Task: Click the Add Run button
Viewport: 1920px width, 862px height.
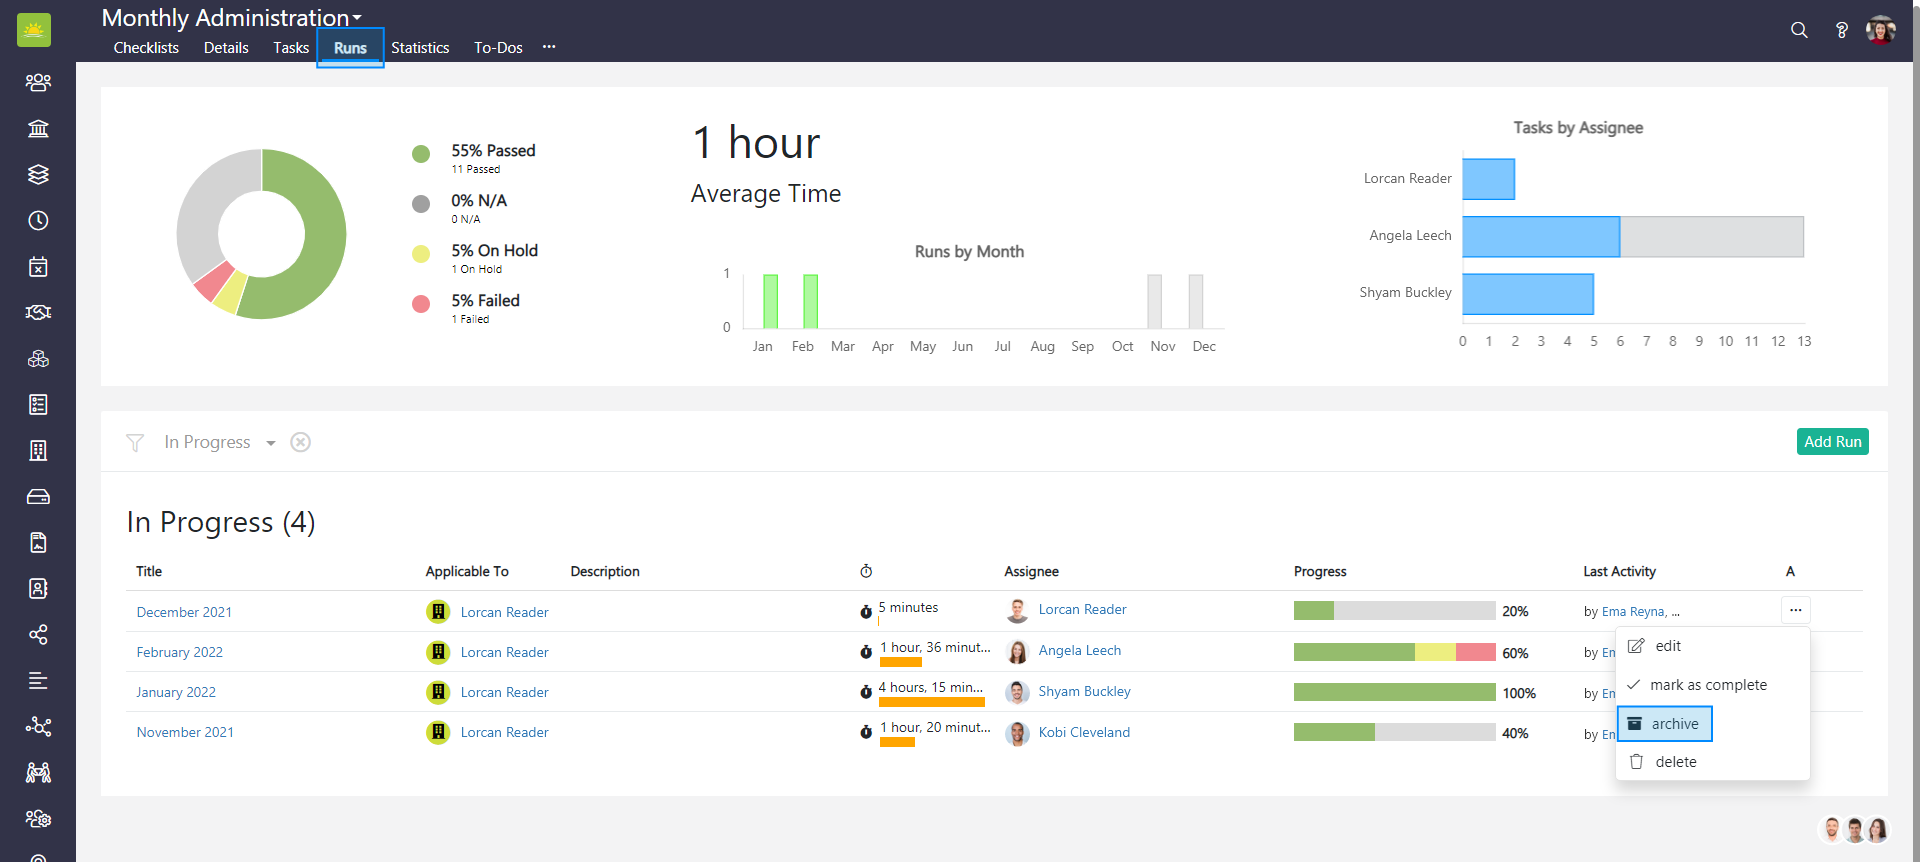Action: (1832, 442)
